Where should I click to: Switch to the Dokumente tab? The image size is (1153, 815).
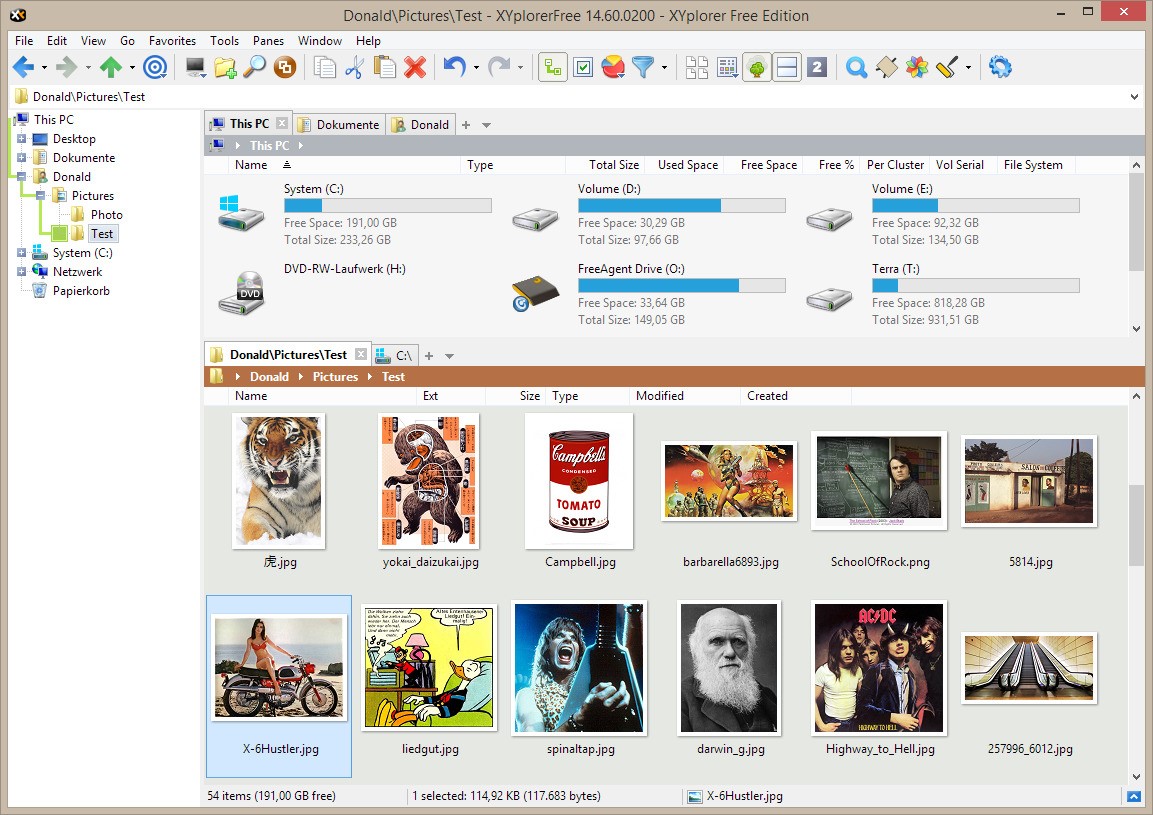pyautogui.click(x=338, y=124)
